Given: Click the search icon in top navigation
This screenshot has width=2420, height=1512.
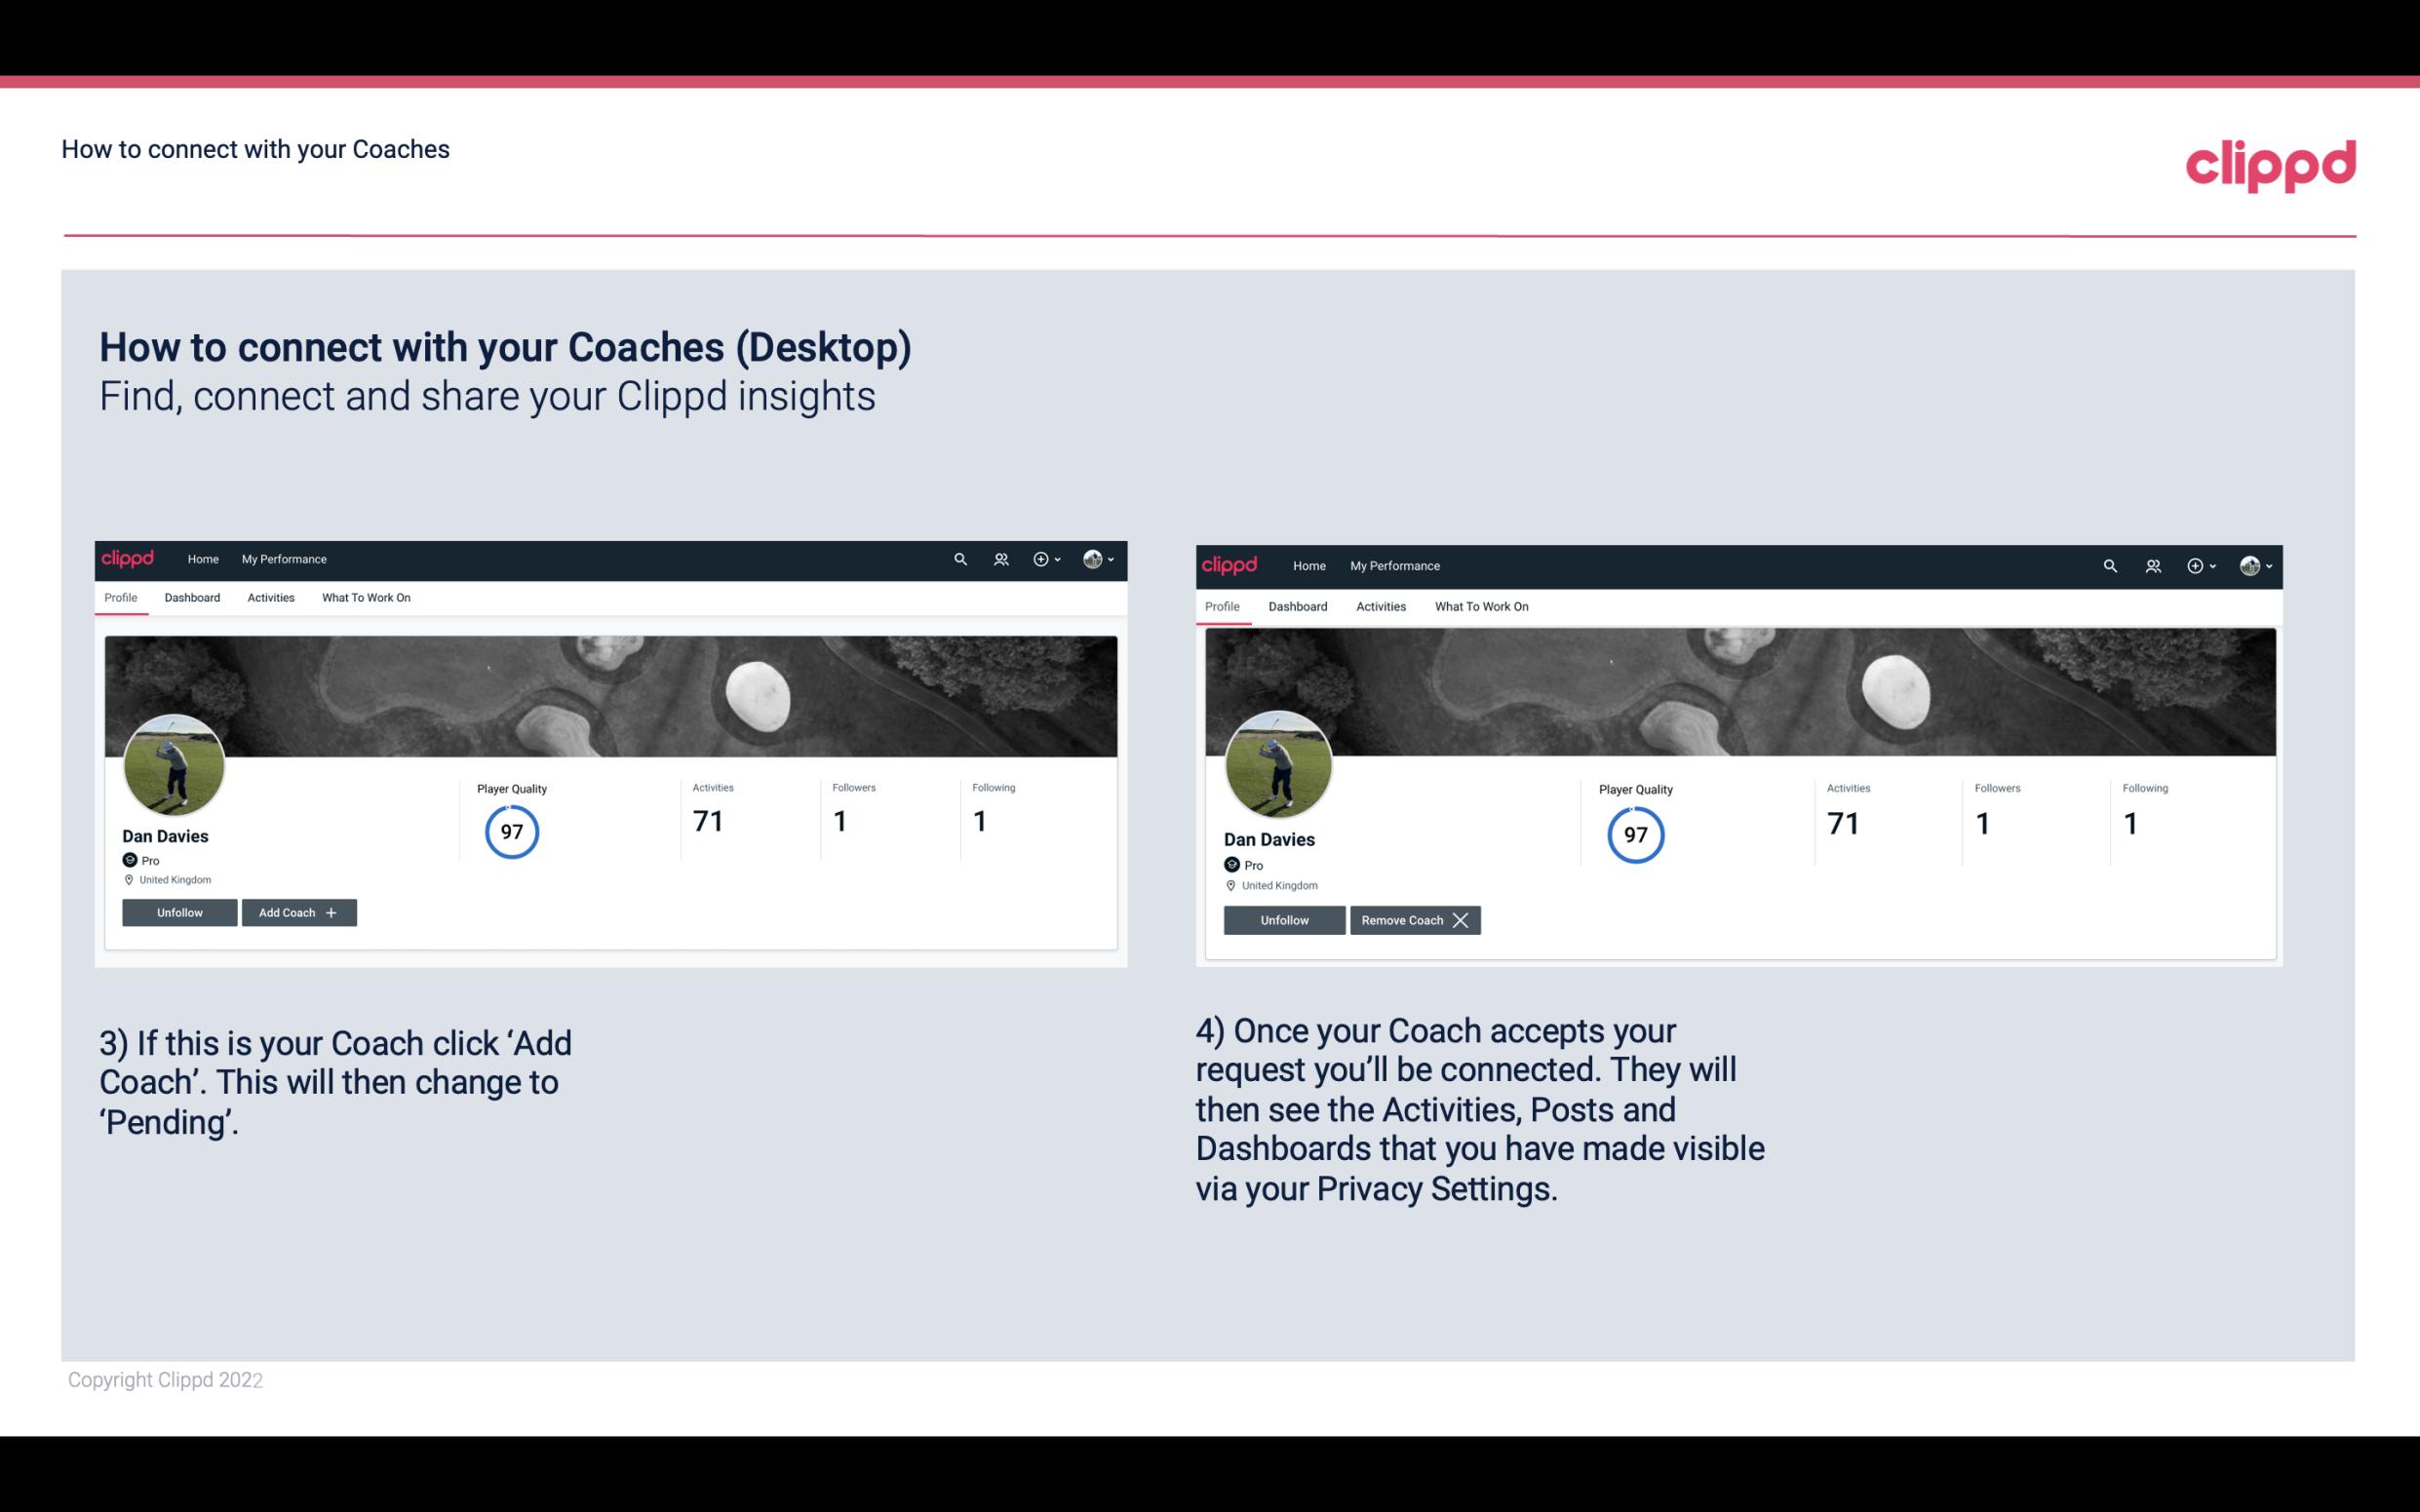Looking at the screenshot, I should [x=958, y=560].
